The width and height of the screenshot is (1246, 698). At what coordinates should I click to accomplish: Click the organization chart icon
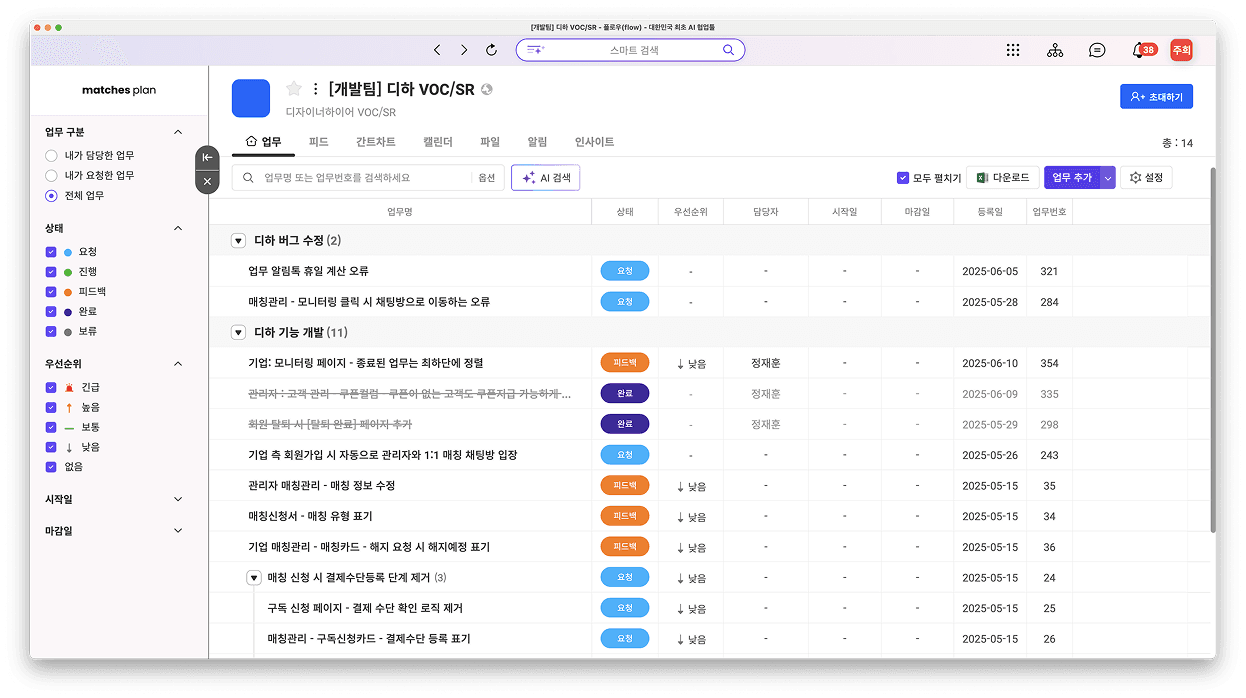[x=1055, y=50]
